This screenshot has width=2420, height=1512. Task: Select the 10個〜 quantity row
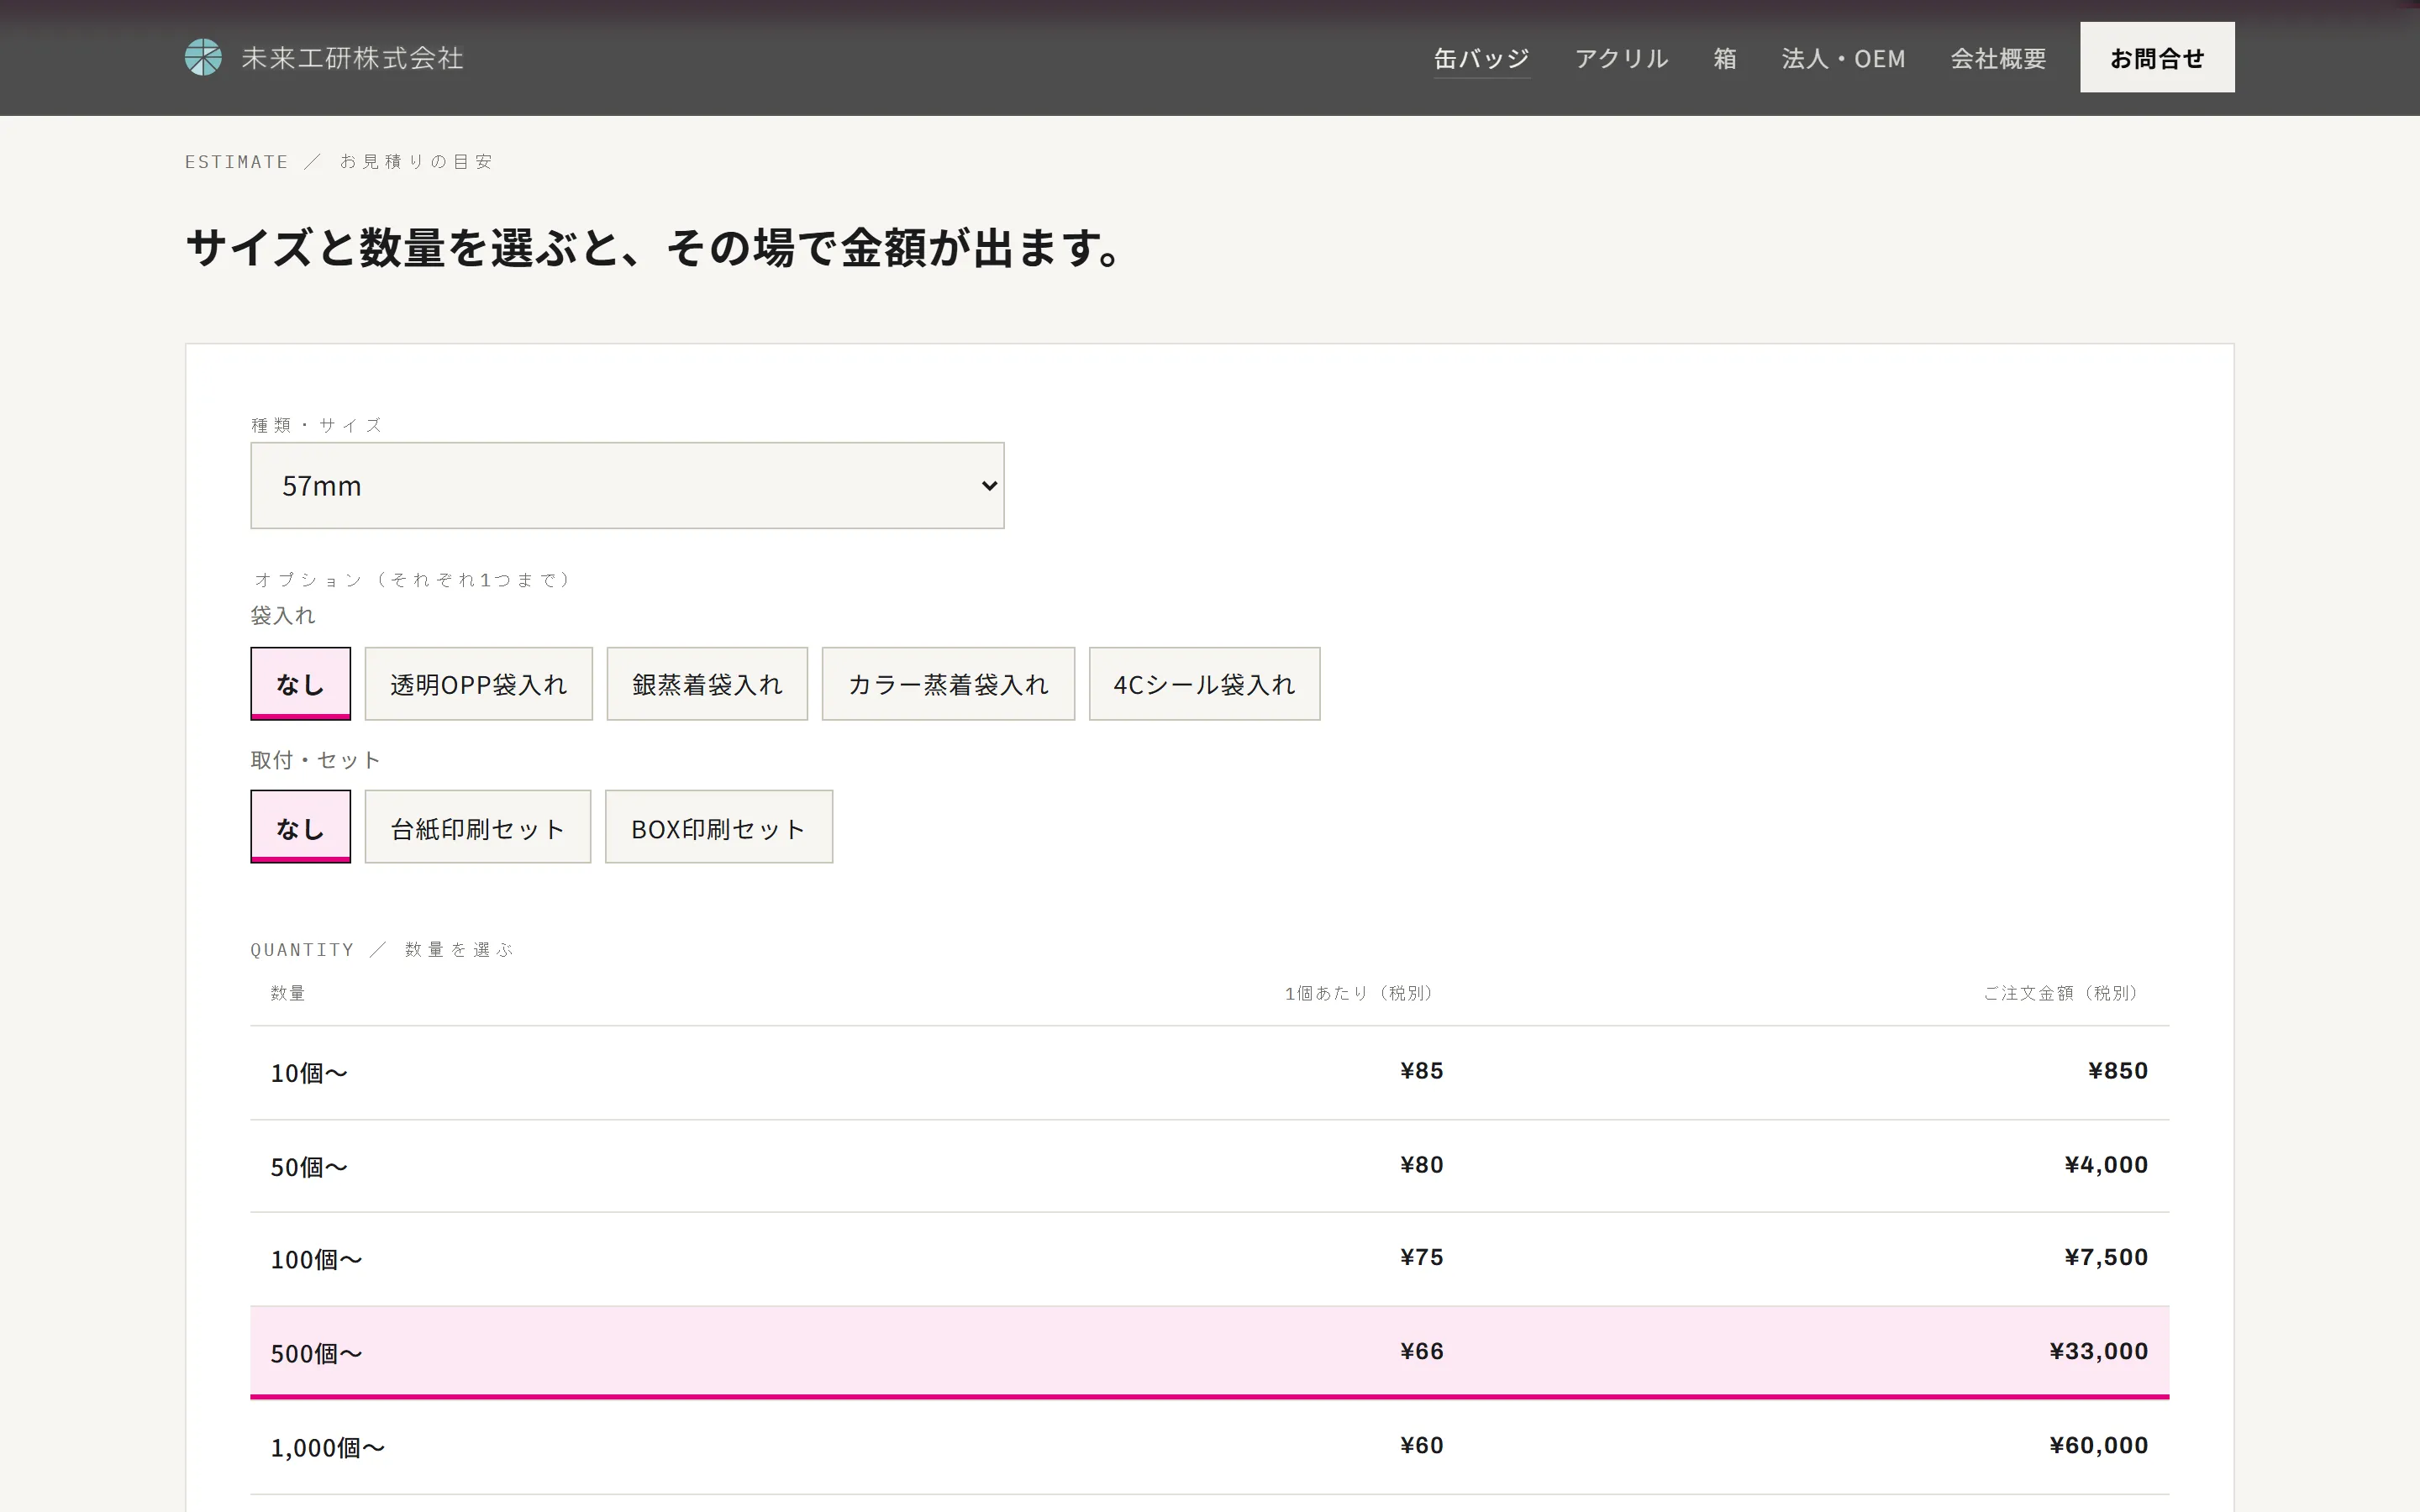[1209, 1073]
